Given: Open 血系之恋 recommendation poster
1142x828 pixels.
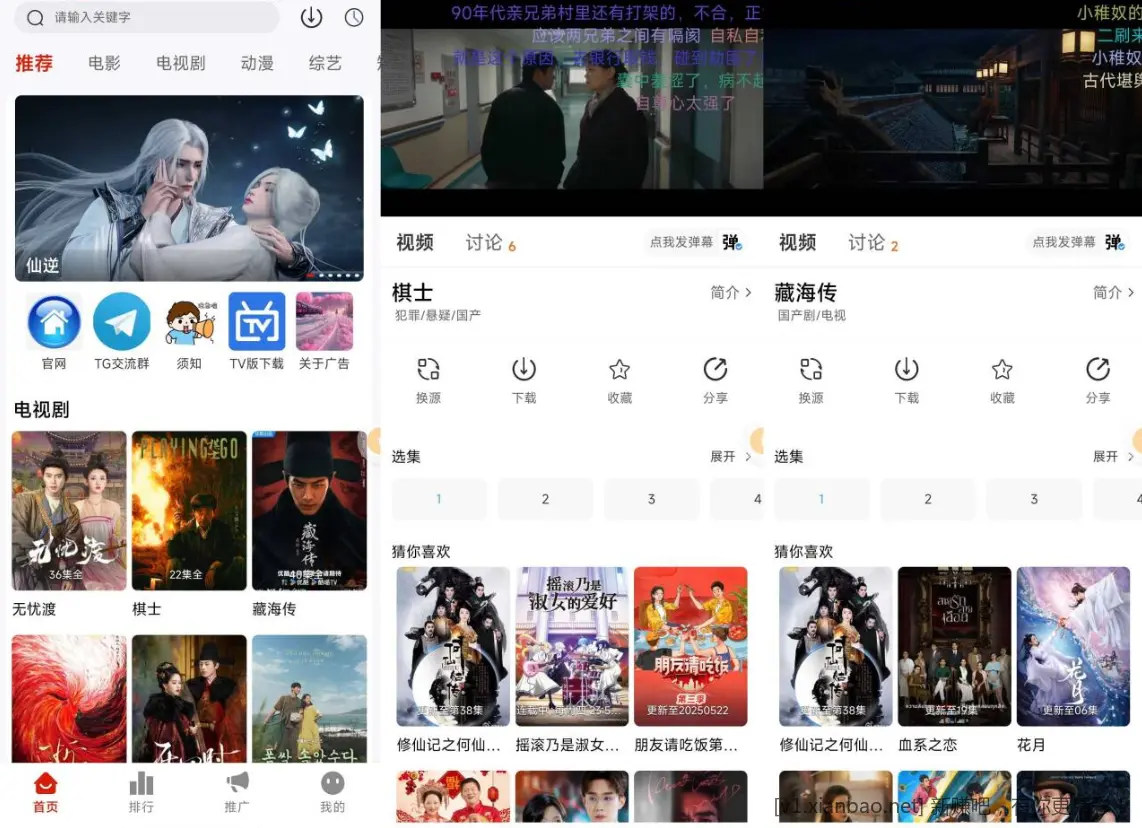Looking at the screenshot, I should tap(954, 647).
